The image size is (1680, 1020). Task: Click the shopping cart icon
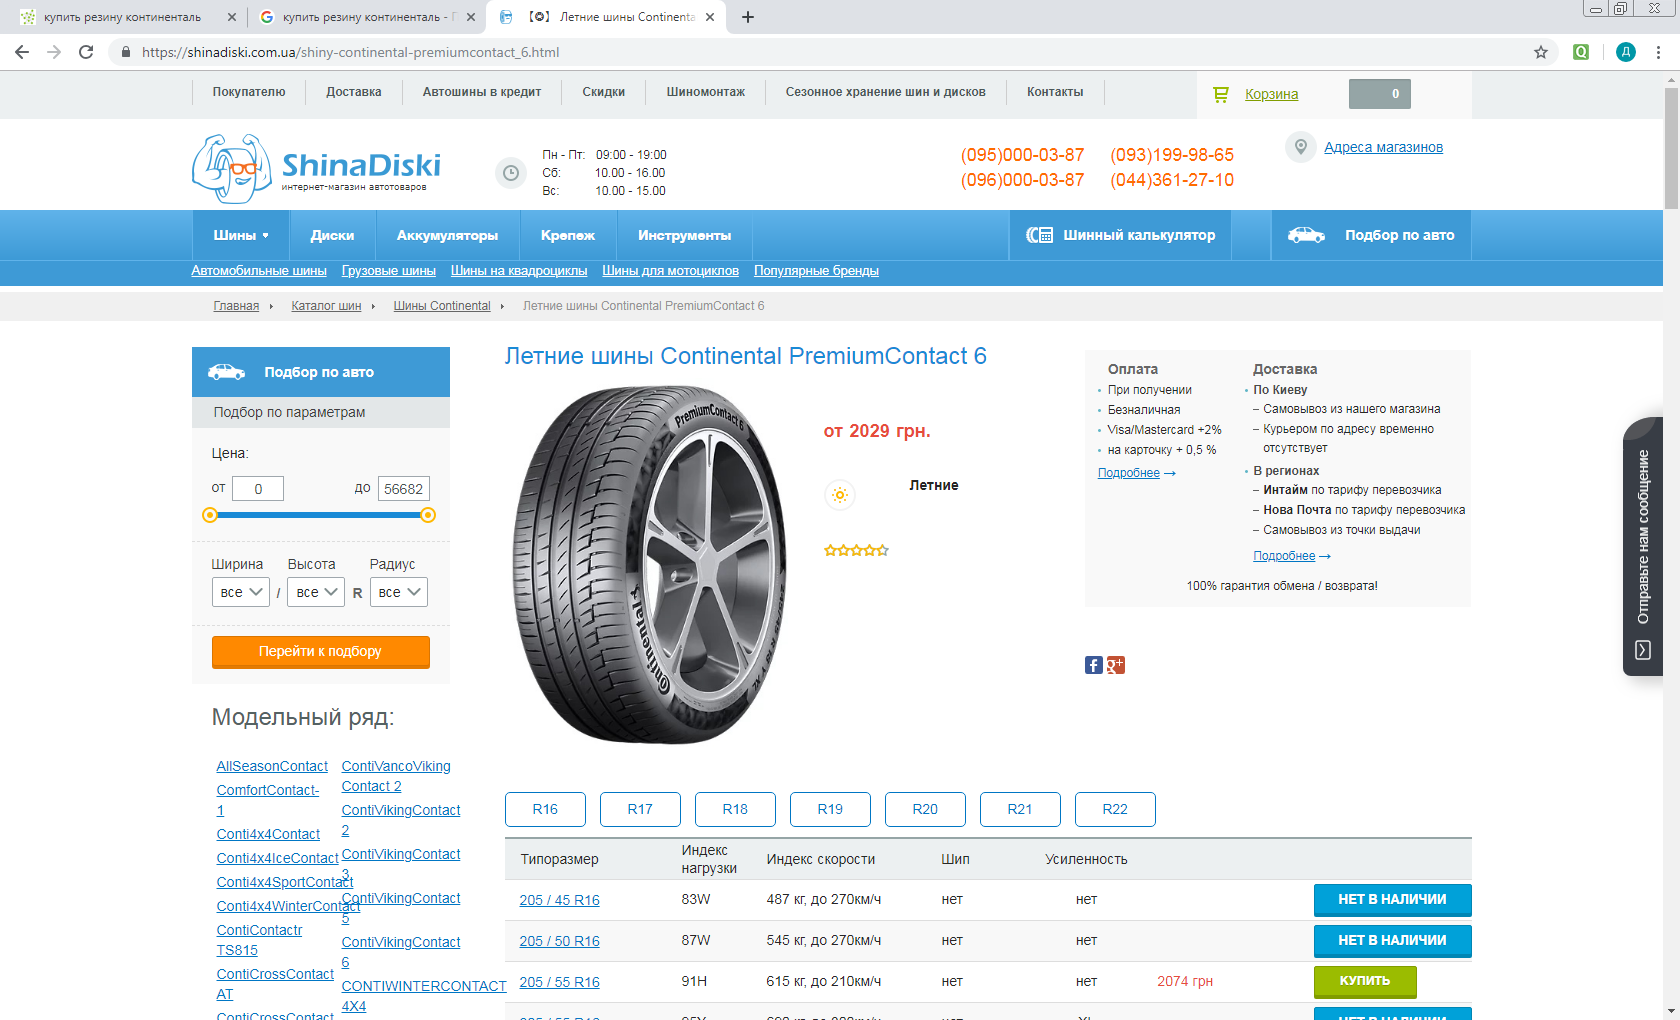click(x=1220, y=94)
